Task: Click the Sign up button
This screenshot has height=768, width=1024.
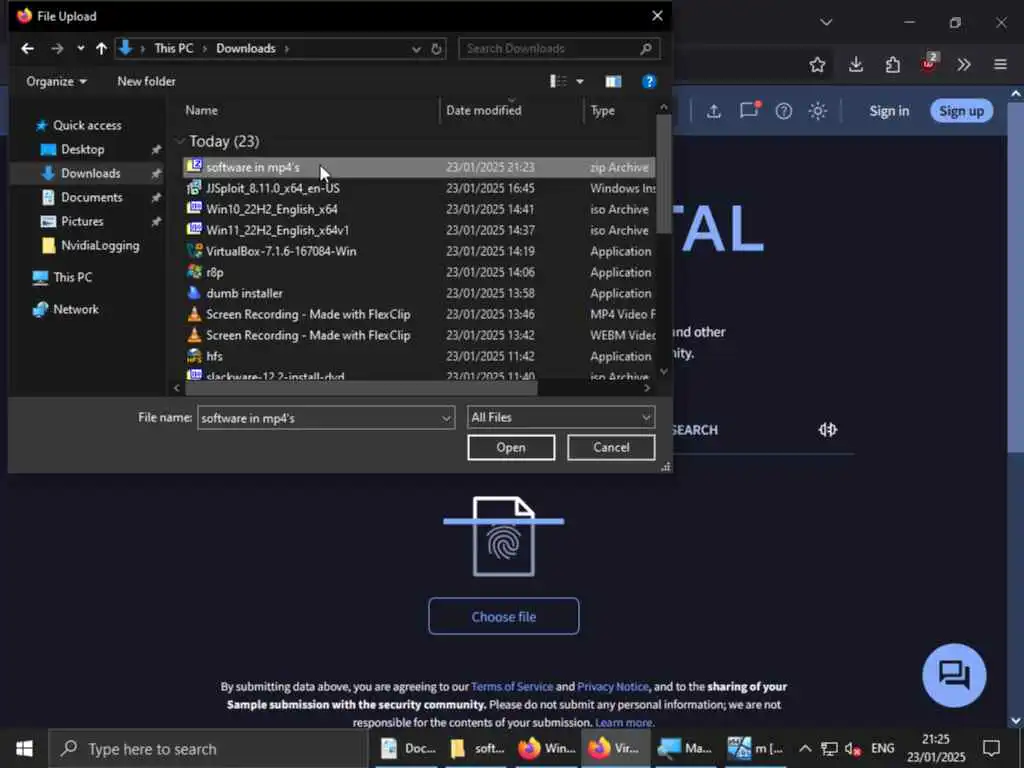Action: point(961,111)
